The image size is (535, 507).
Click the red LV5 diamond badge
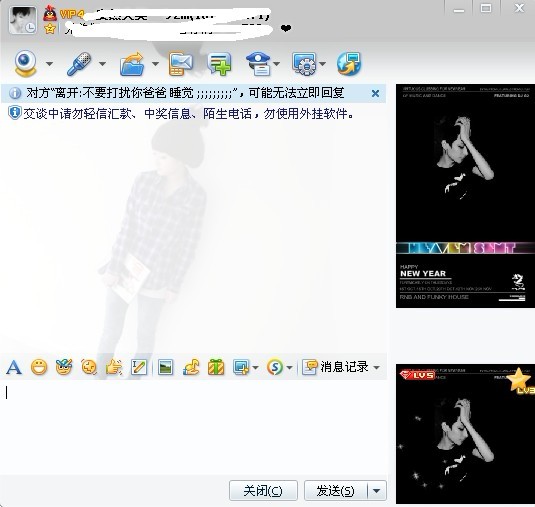pyautogui.click(x=417, y=375)
